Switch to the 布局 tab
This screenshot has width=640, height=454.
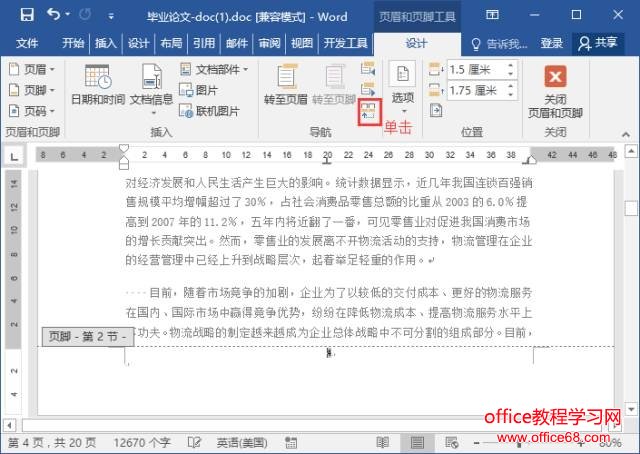click(171, 43)
